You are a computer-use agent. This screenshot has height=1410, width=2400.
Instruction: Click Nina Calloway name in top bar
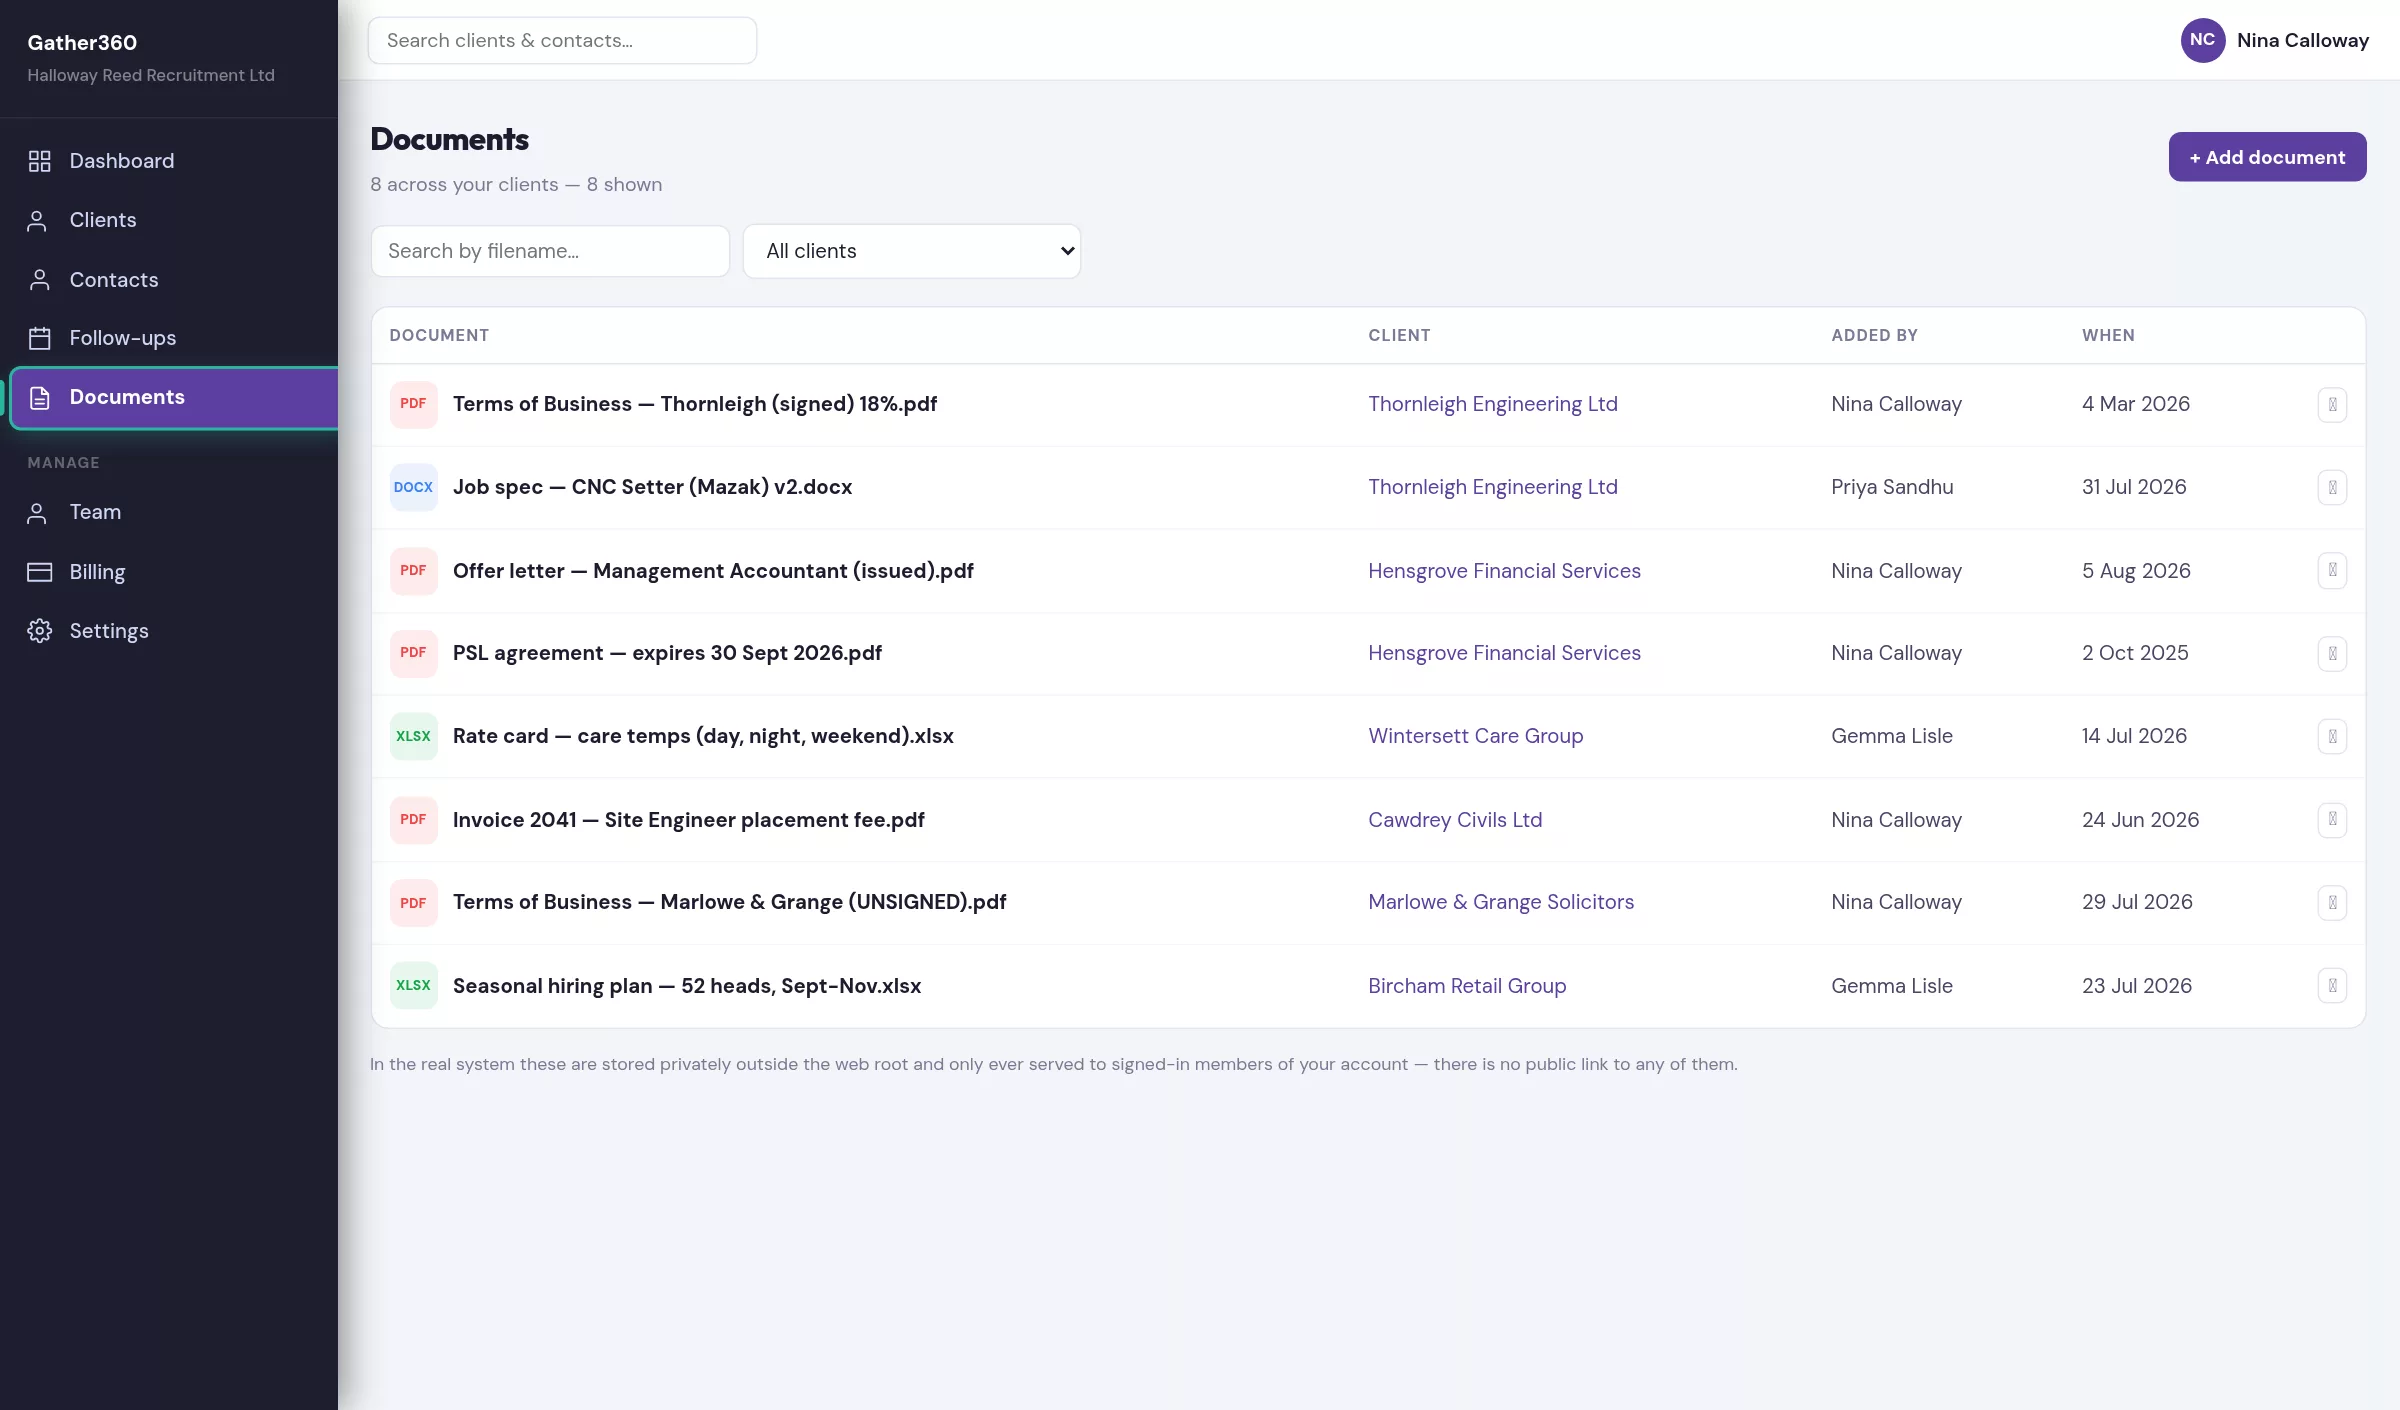[x=2303, y=41]
